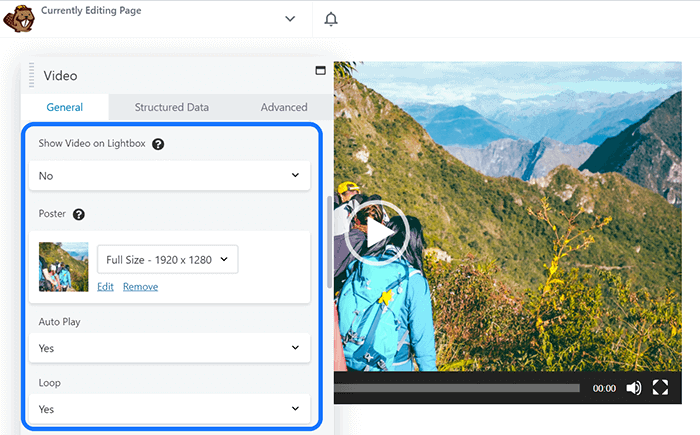Image resolution: width=700 pixels, height=435 pixels.
Task: Switch to the General tab
Action: [65, 107]
